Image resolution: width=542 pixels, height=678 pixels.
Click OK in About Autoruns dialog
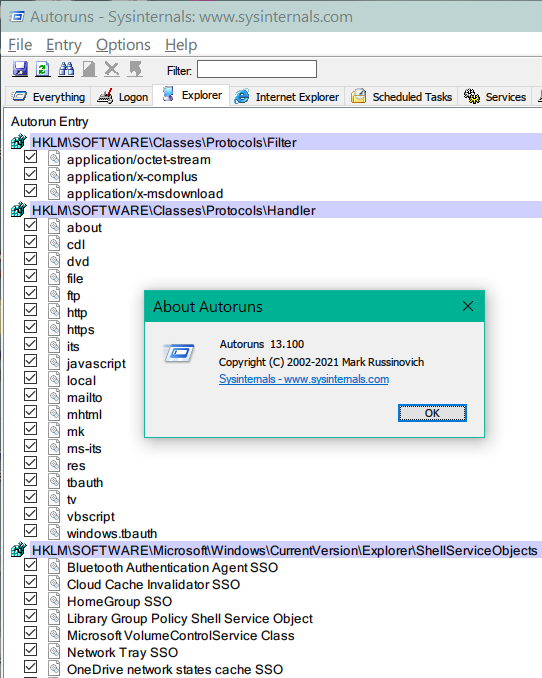(432, 413)
